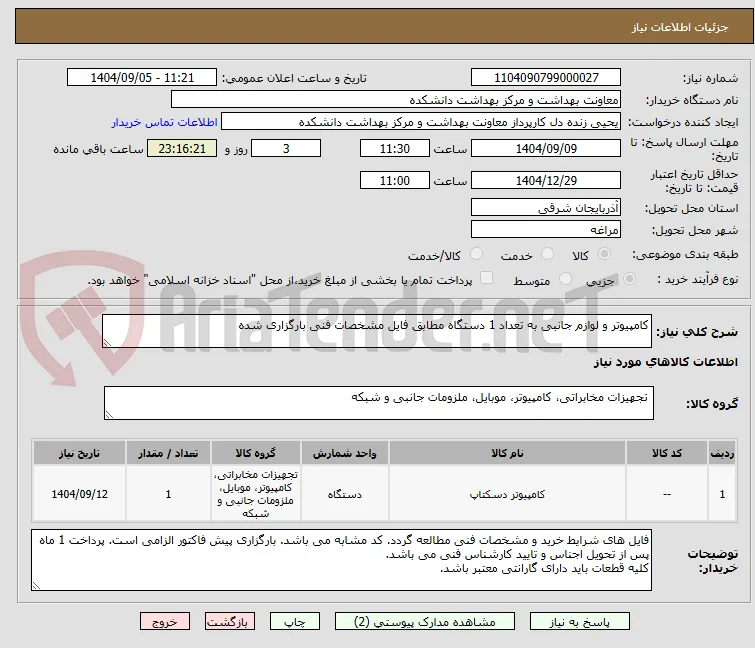The width and height of the screenshot is (755, 648).
Task: Click the نام کالا column header
Action: click(507, 453)
